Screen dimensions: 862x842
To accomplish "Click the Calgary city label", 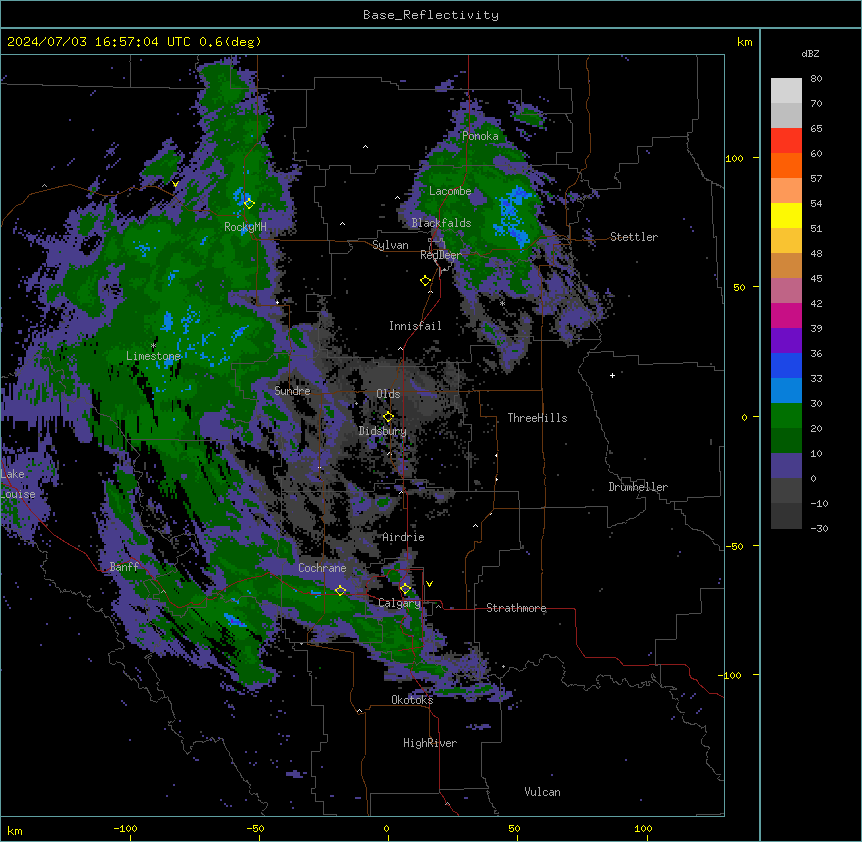I will [400, 603].
